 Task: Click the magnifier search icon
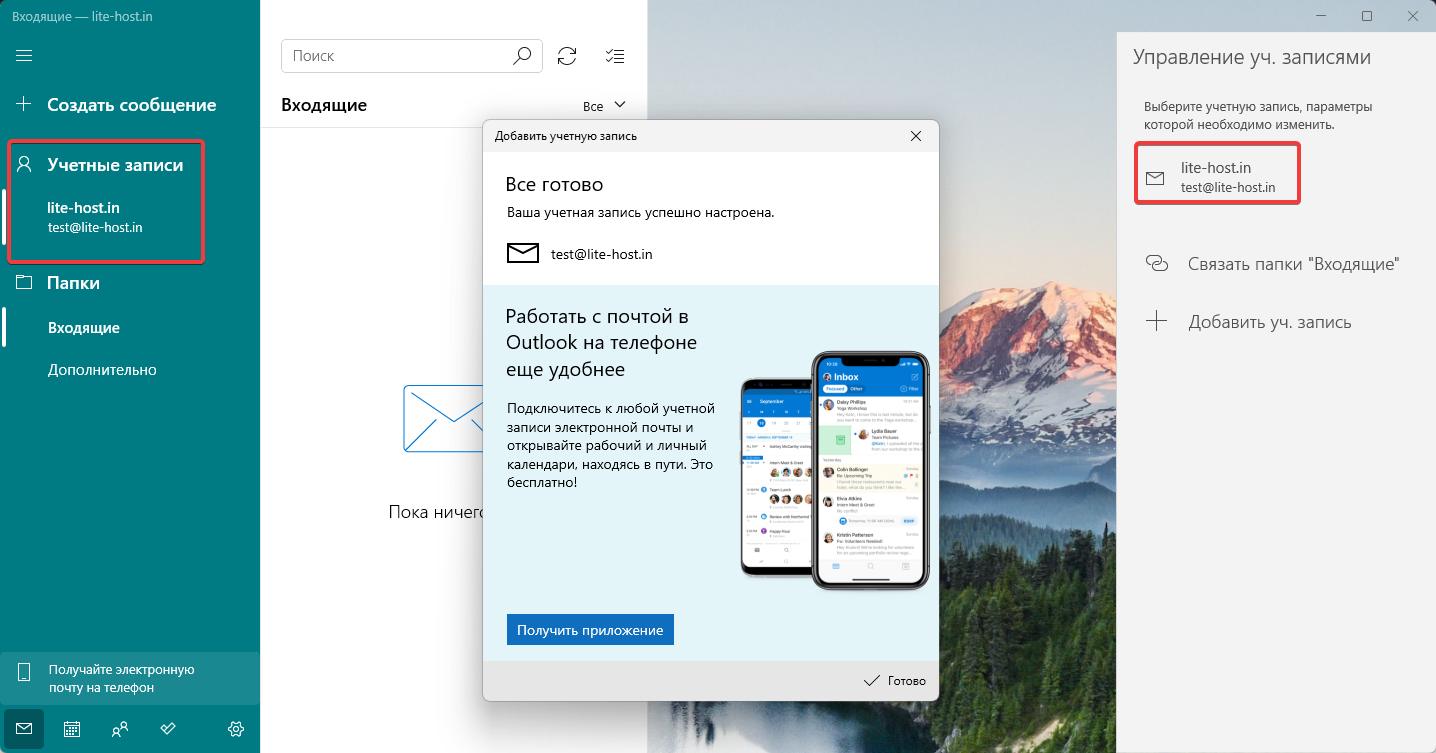[523, 56]
